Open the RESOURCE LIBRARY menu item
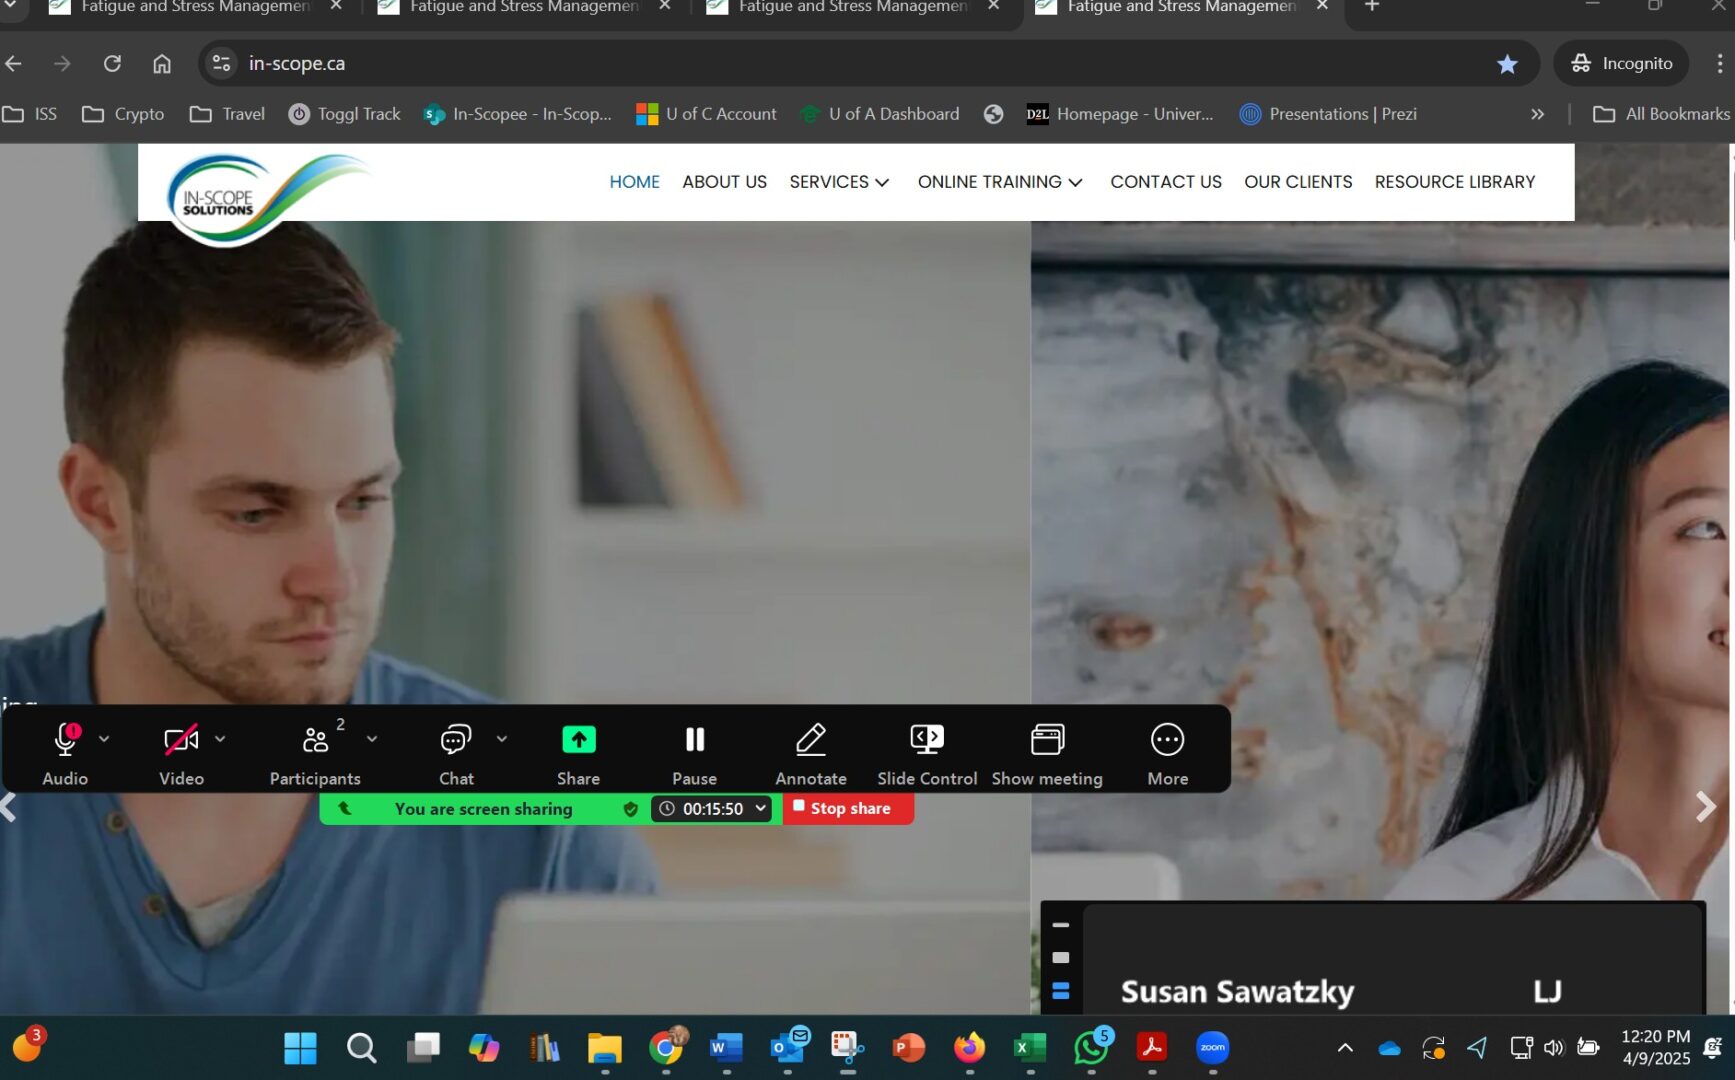Viewport: 1735px width, 1080px height. [1454, 182]
